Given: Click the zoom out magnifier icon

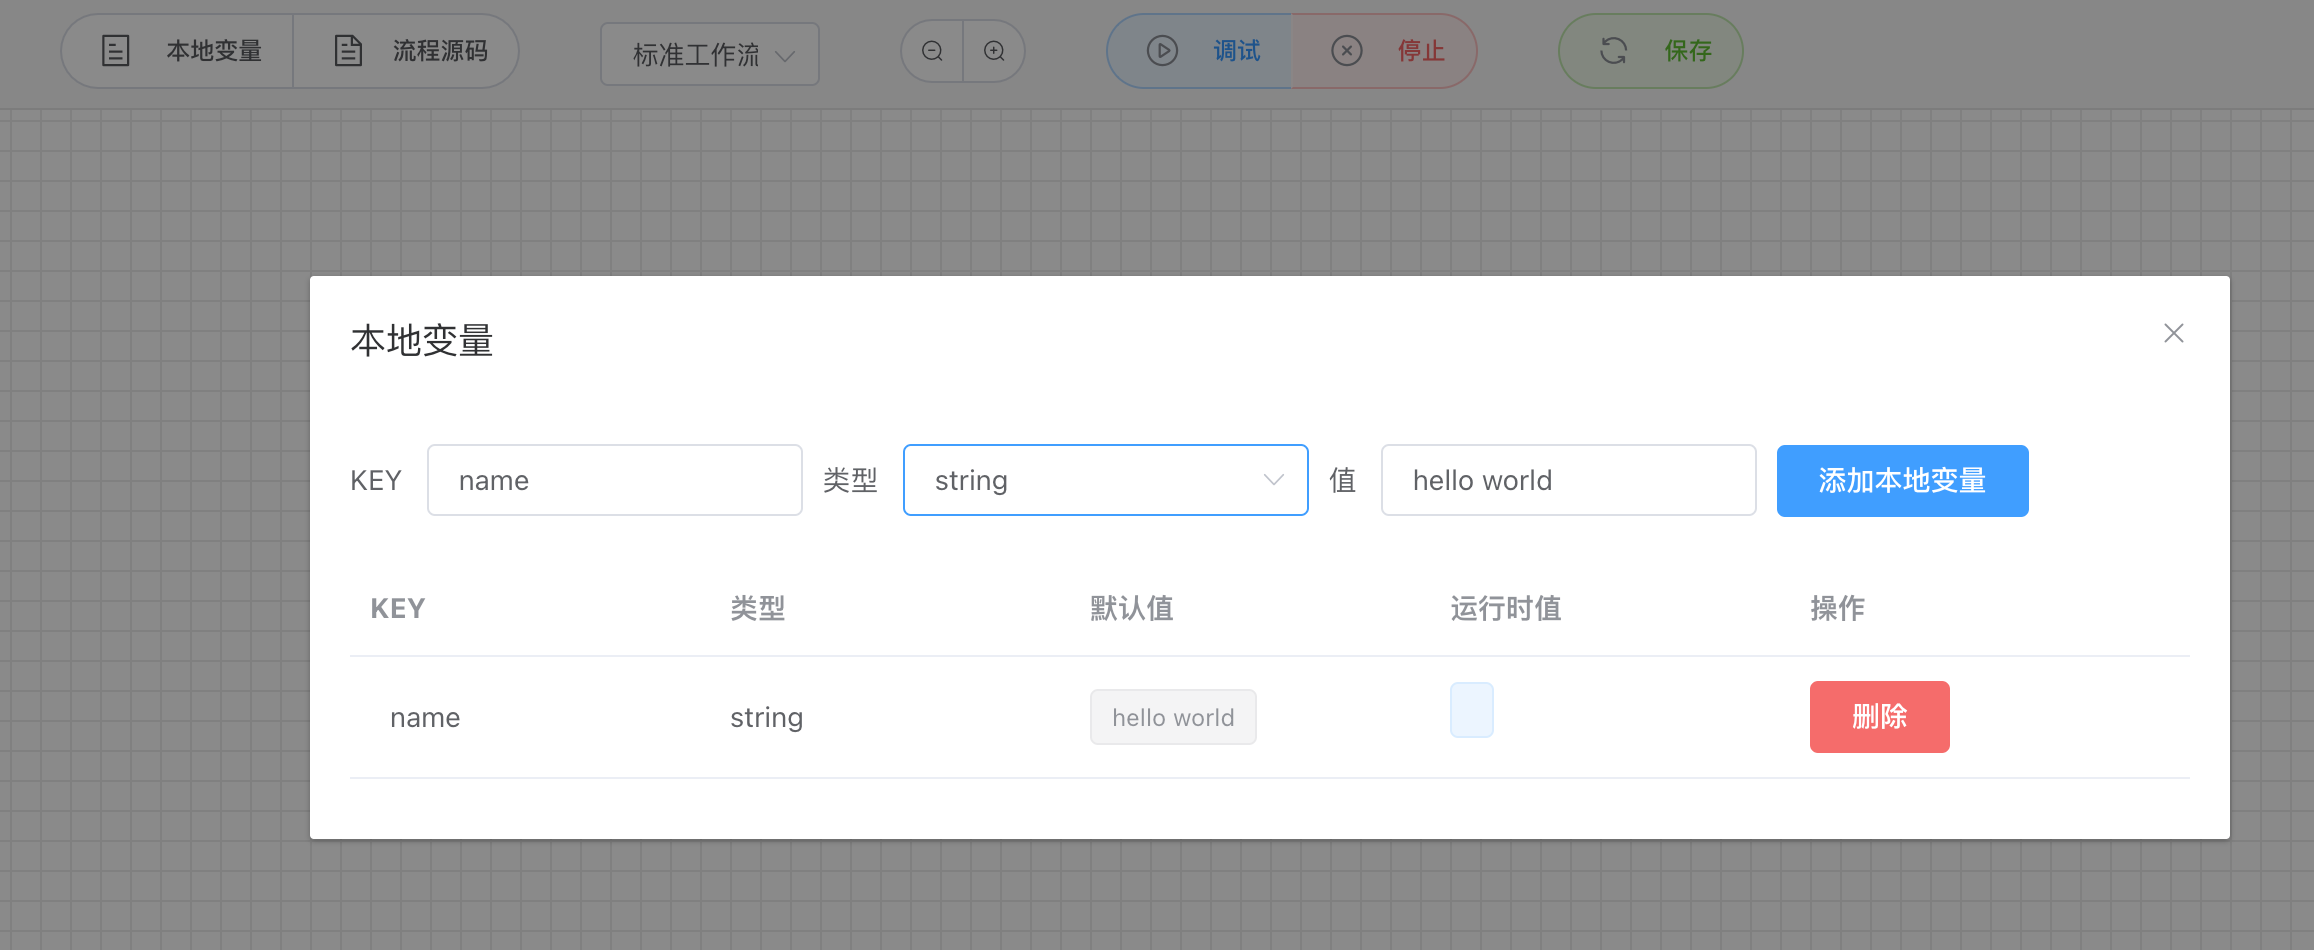Looking at the screenshot, I should [x=932, y=51].
